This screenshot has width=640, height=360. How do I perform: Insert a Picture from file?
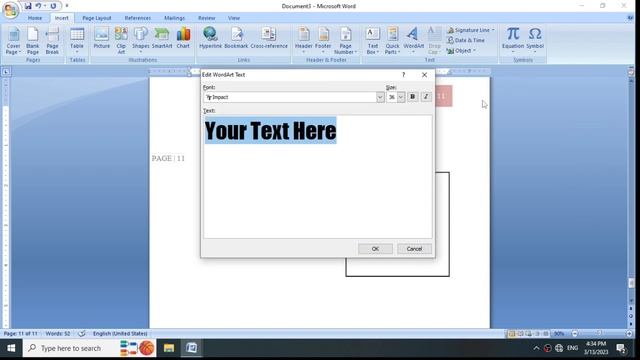(102, 39)
